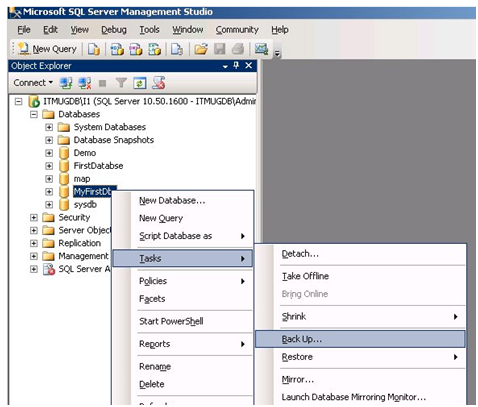The image size is (478, 407).
Task: Collapse the ITMUGDB\I1 server node
Action: [x=19, y=101]
